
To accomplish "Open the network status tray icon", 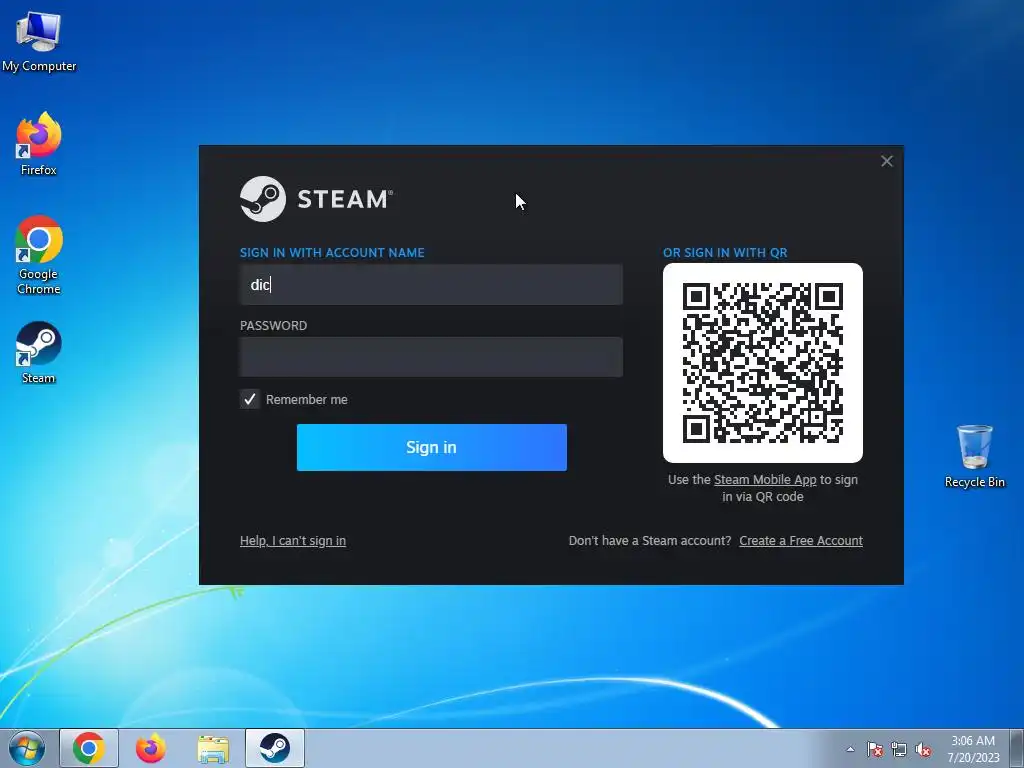I will click(x=899, y=749).
